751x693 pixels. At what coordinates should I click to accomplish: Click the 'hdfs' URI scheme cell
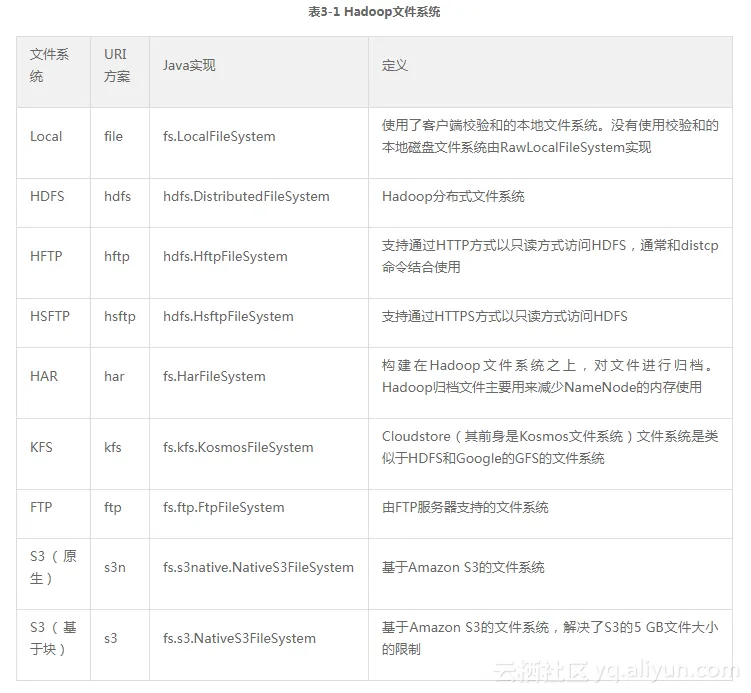point(120,203)
